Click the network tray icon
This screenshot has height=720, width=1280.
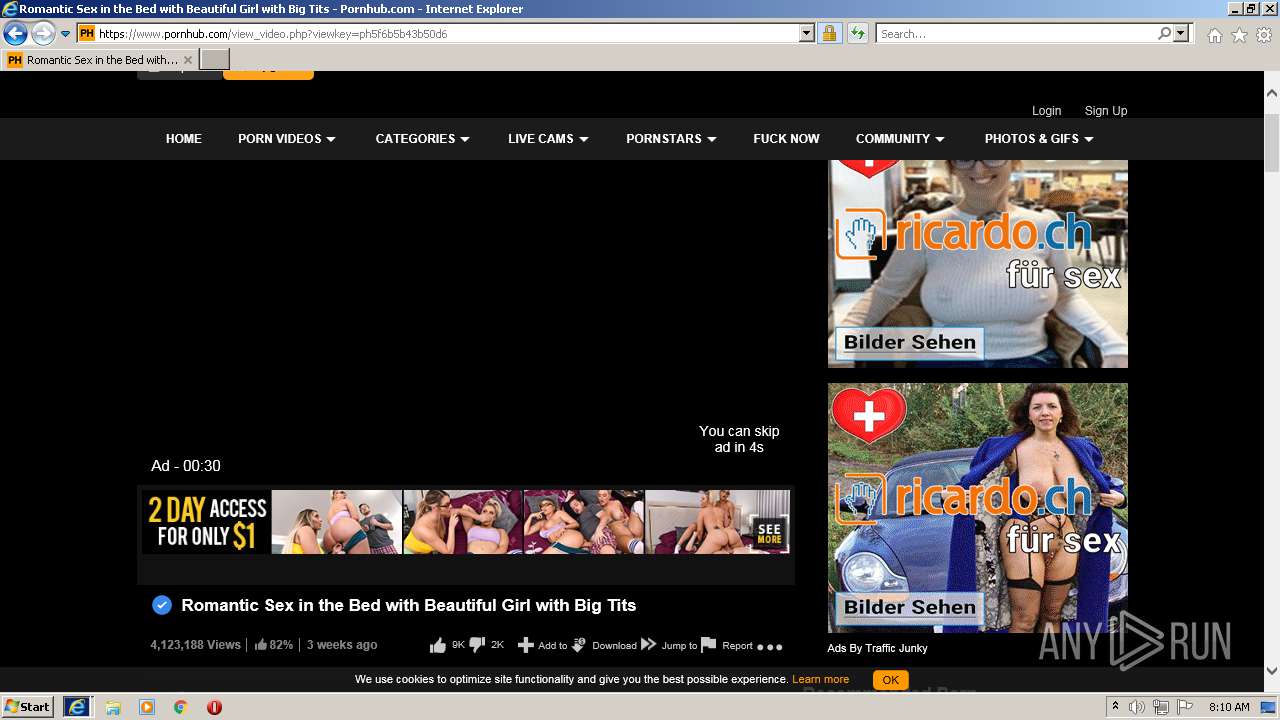(1161, 707)
